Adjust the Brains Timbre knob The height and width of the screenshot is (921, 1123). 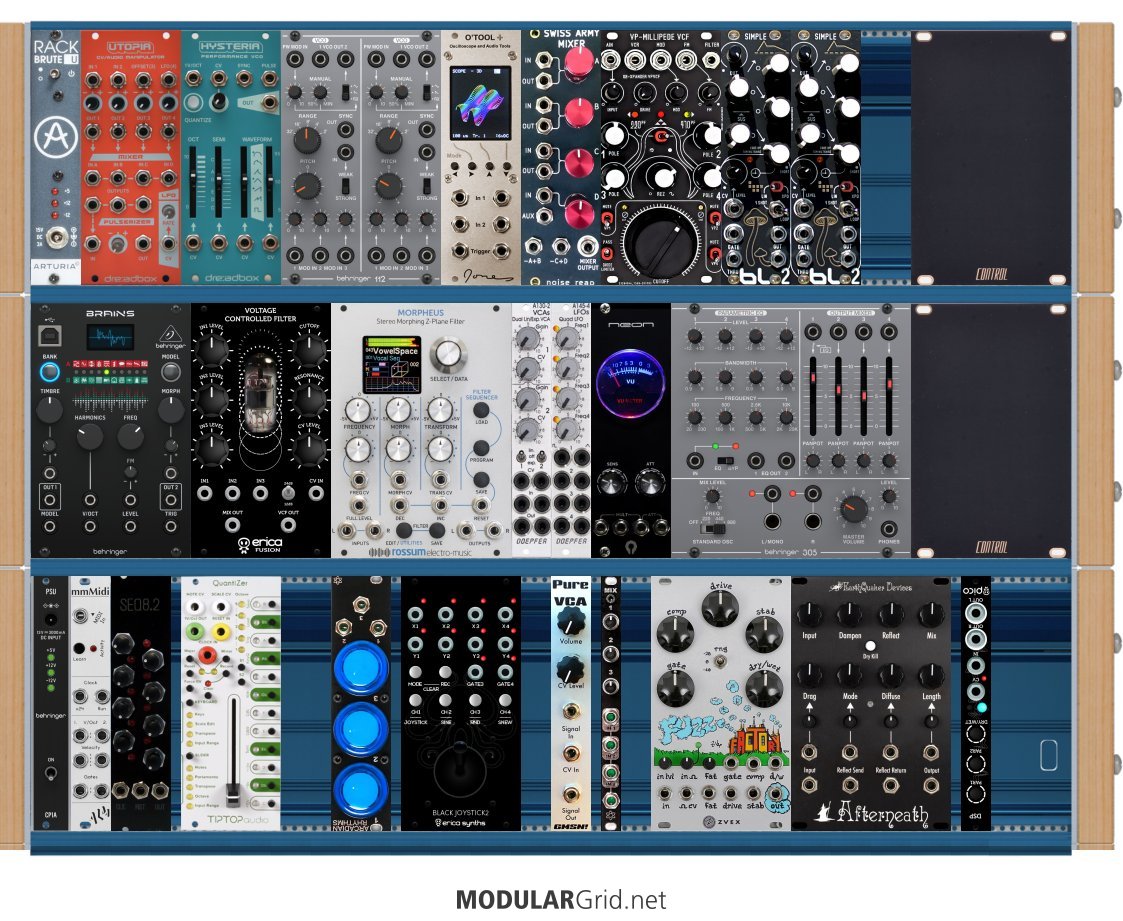pos(49,410)
